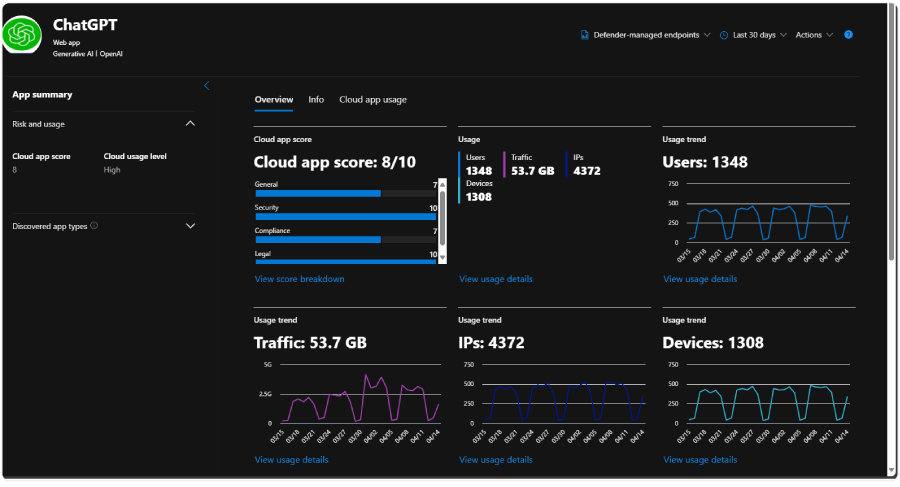
Task: Open View usage details under Users trend
Action: [700, 279]
